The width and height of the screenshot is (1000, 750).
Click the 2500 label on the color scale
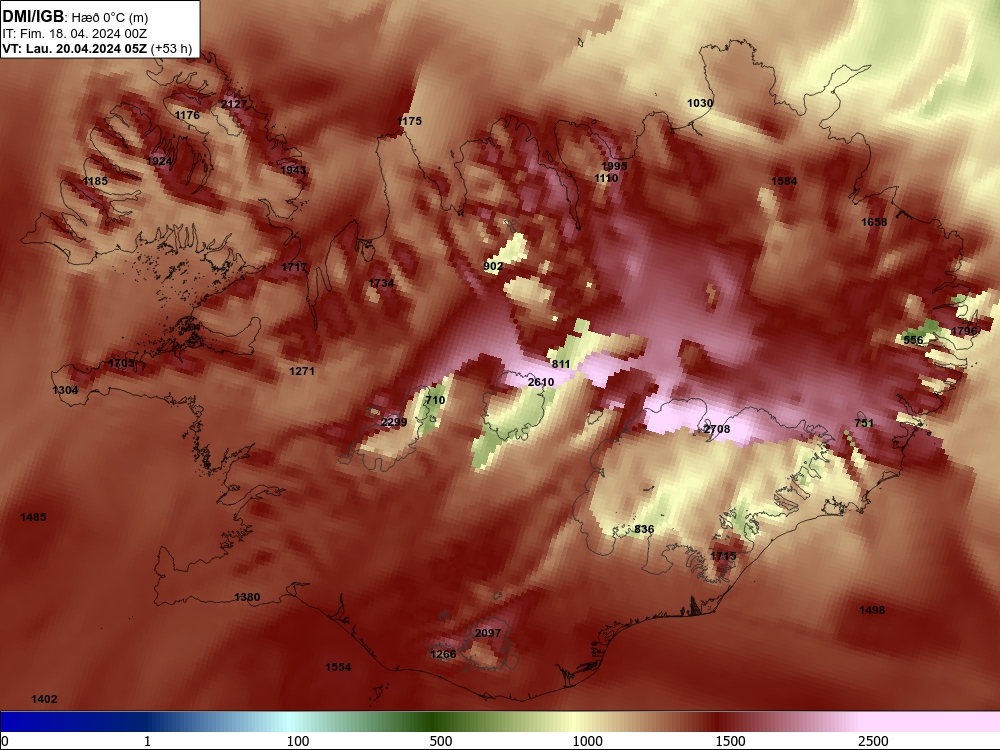click(873, 741)
